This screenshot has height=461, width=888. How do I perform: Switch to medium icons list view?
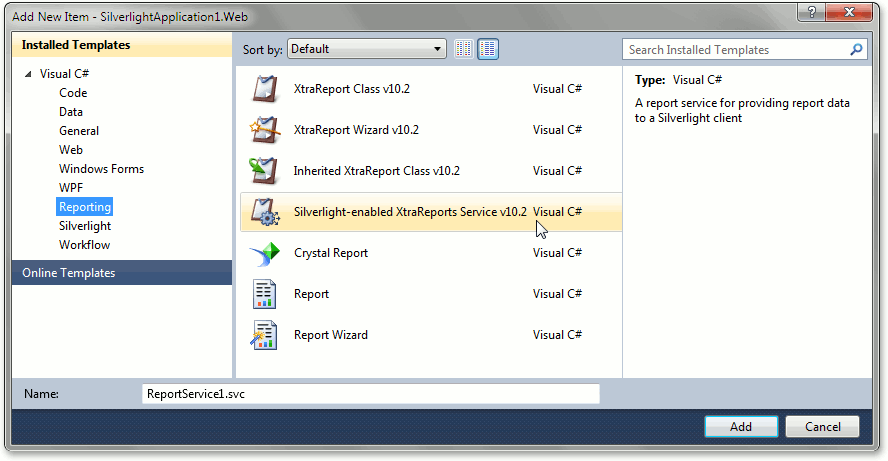[x=488, y=49]
